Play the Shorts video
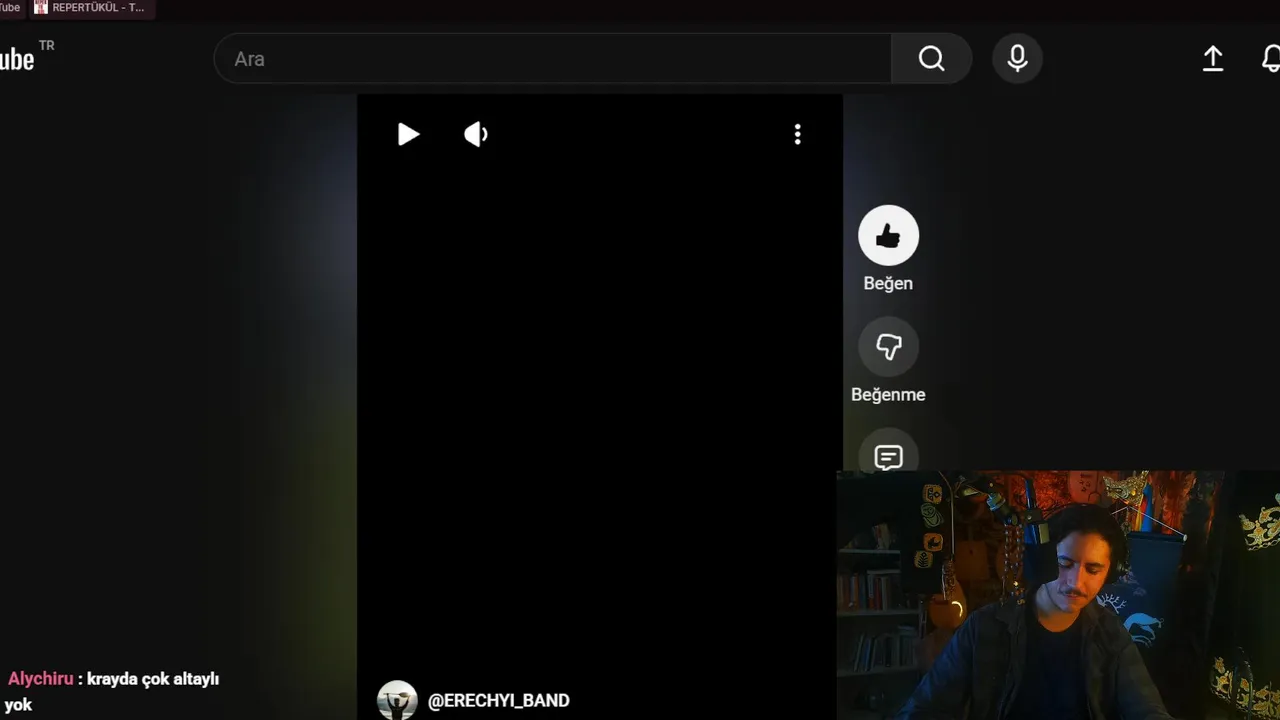1280x720 pixels. tap(408, 134)
